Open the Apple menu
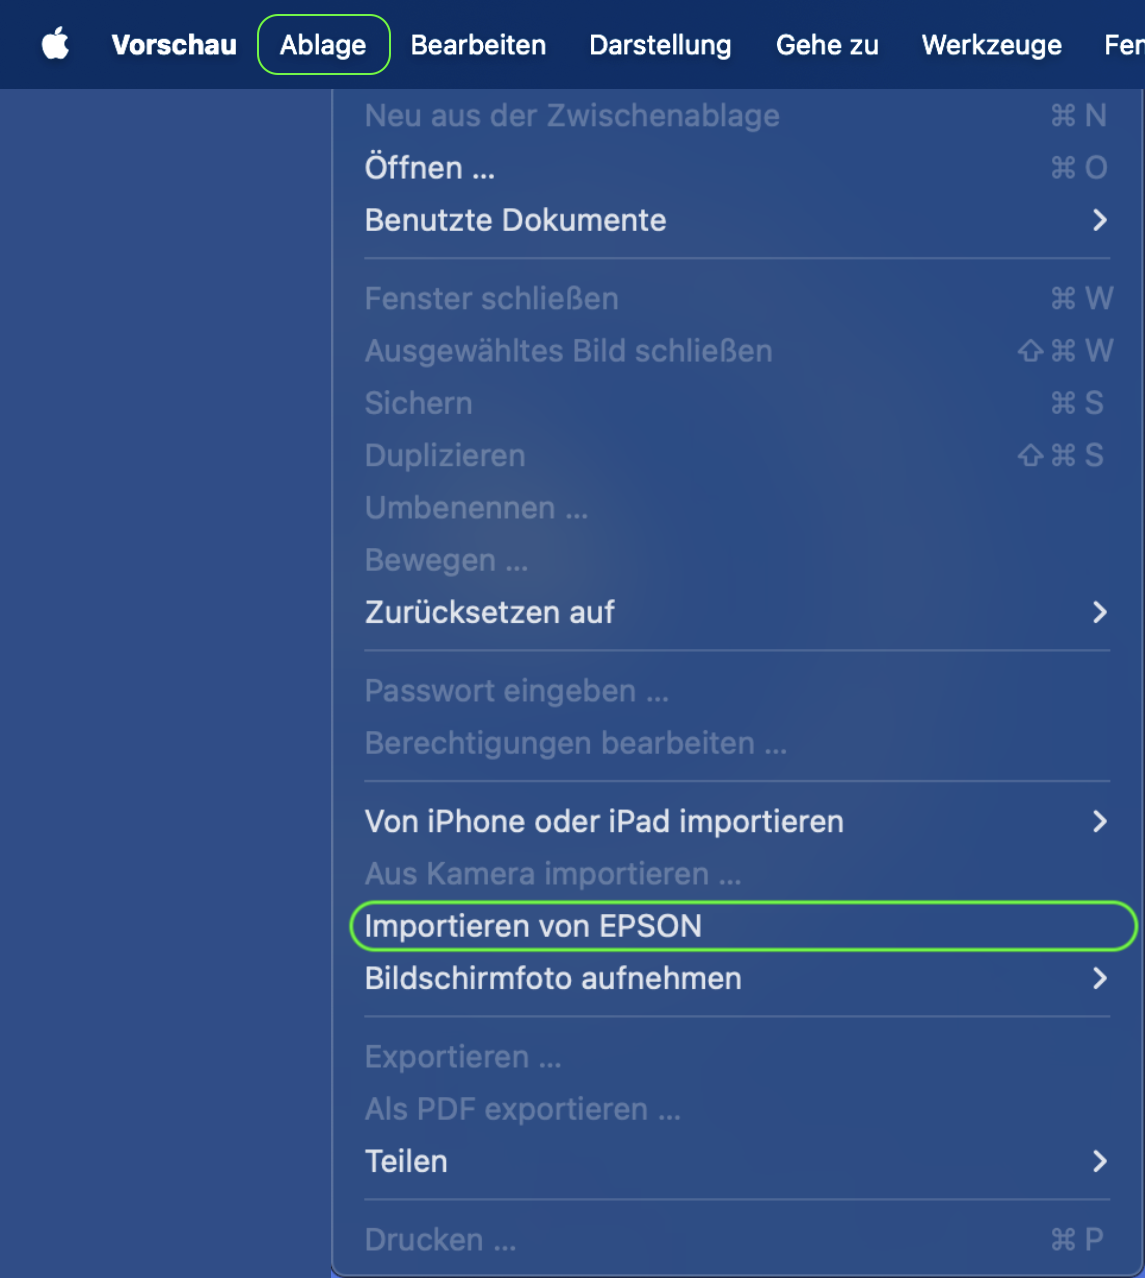 [56, 45]
